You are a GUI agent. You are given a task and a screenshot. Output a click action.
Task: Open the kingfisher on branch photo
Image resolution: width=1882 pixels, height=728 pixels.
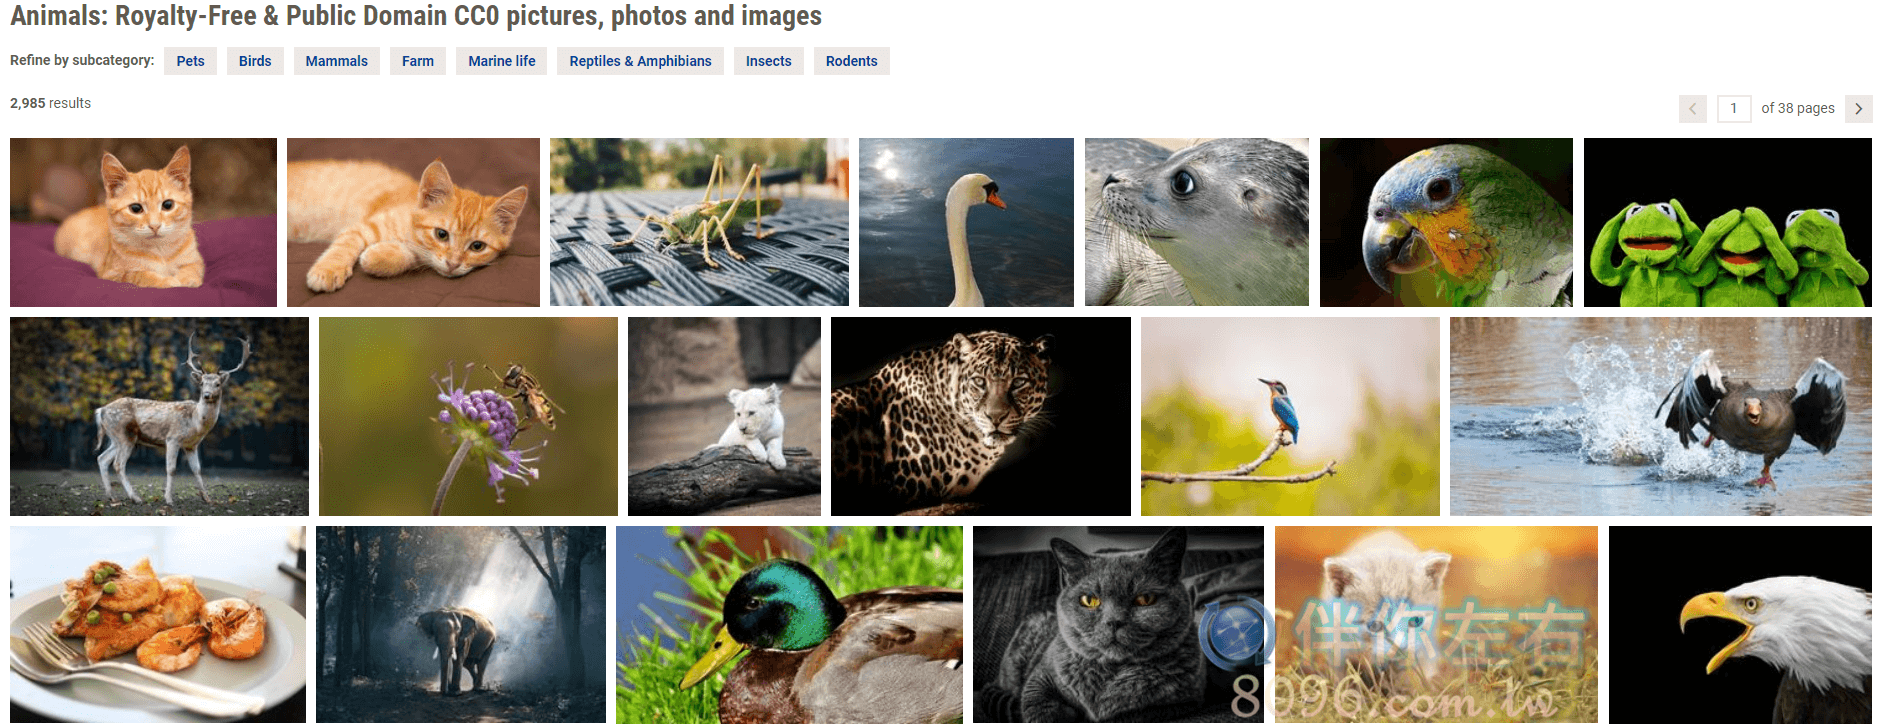(1290, 416)
